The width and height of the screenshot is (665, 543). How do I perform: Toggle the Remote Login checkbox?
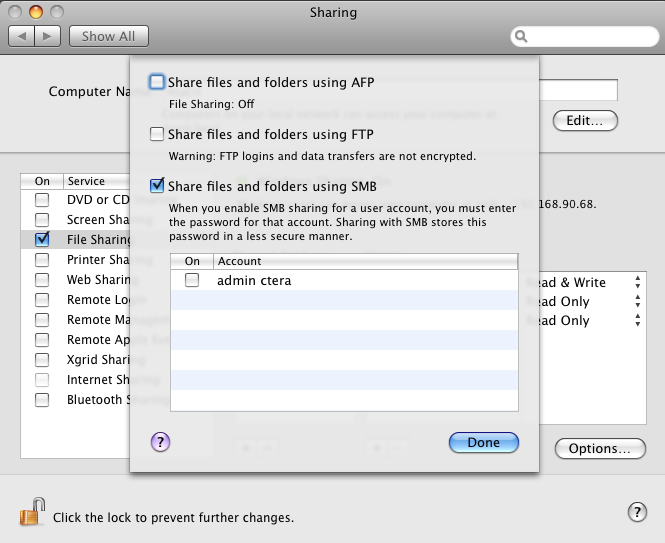coord(42,299)
